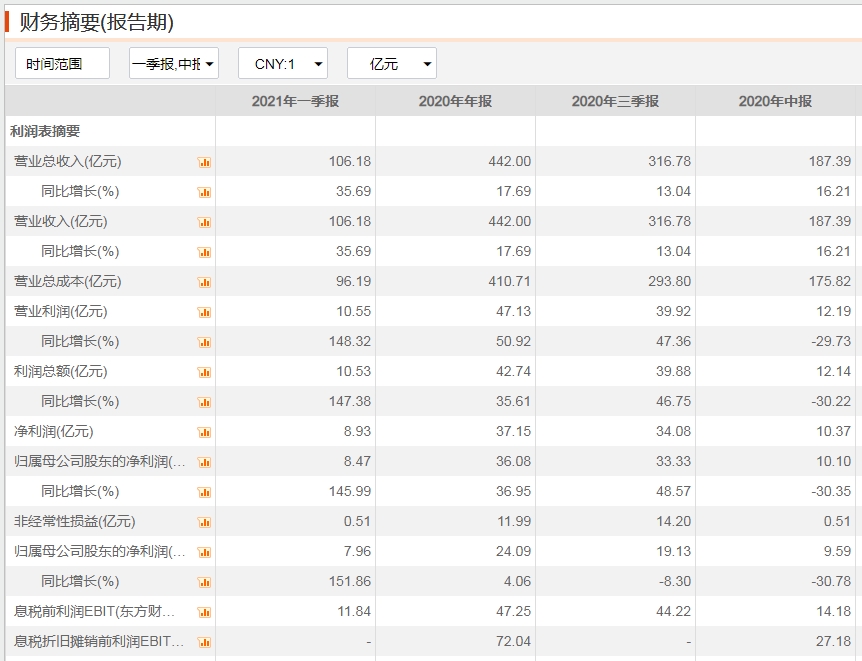The width and height of the screenshot is (862, 661).
Task: Open chart icon for 营业总收入 row
Action: [x=204, y=162]
